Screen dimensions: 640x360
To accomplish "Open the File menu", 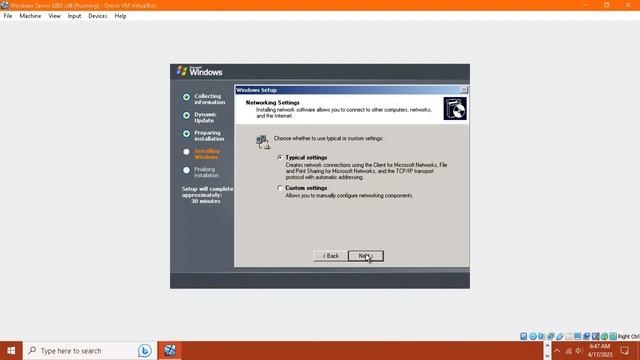I will point(8,16).
